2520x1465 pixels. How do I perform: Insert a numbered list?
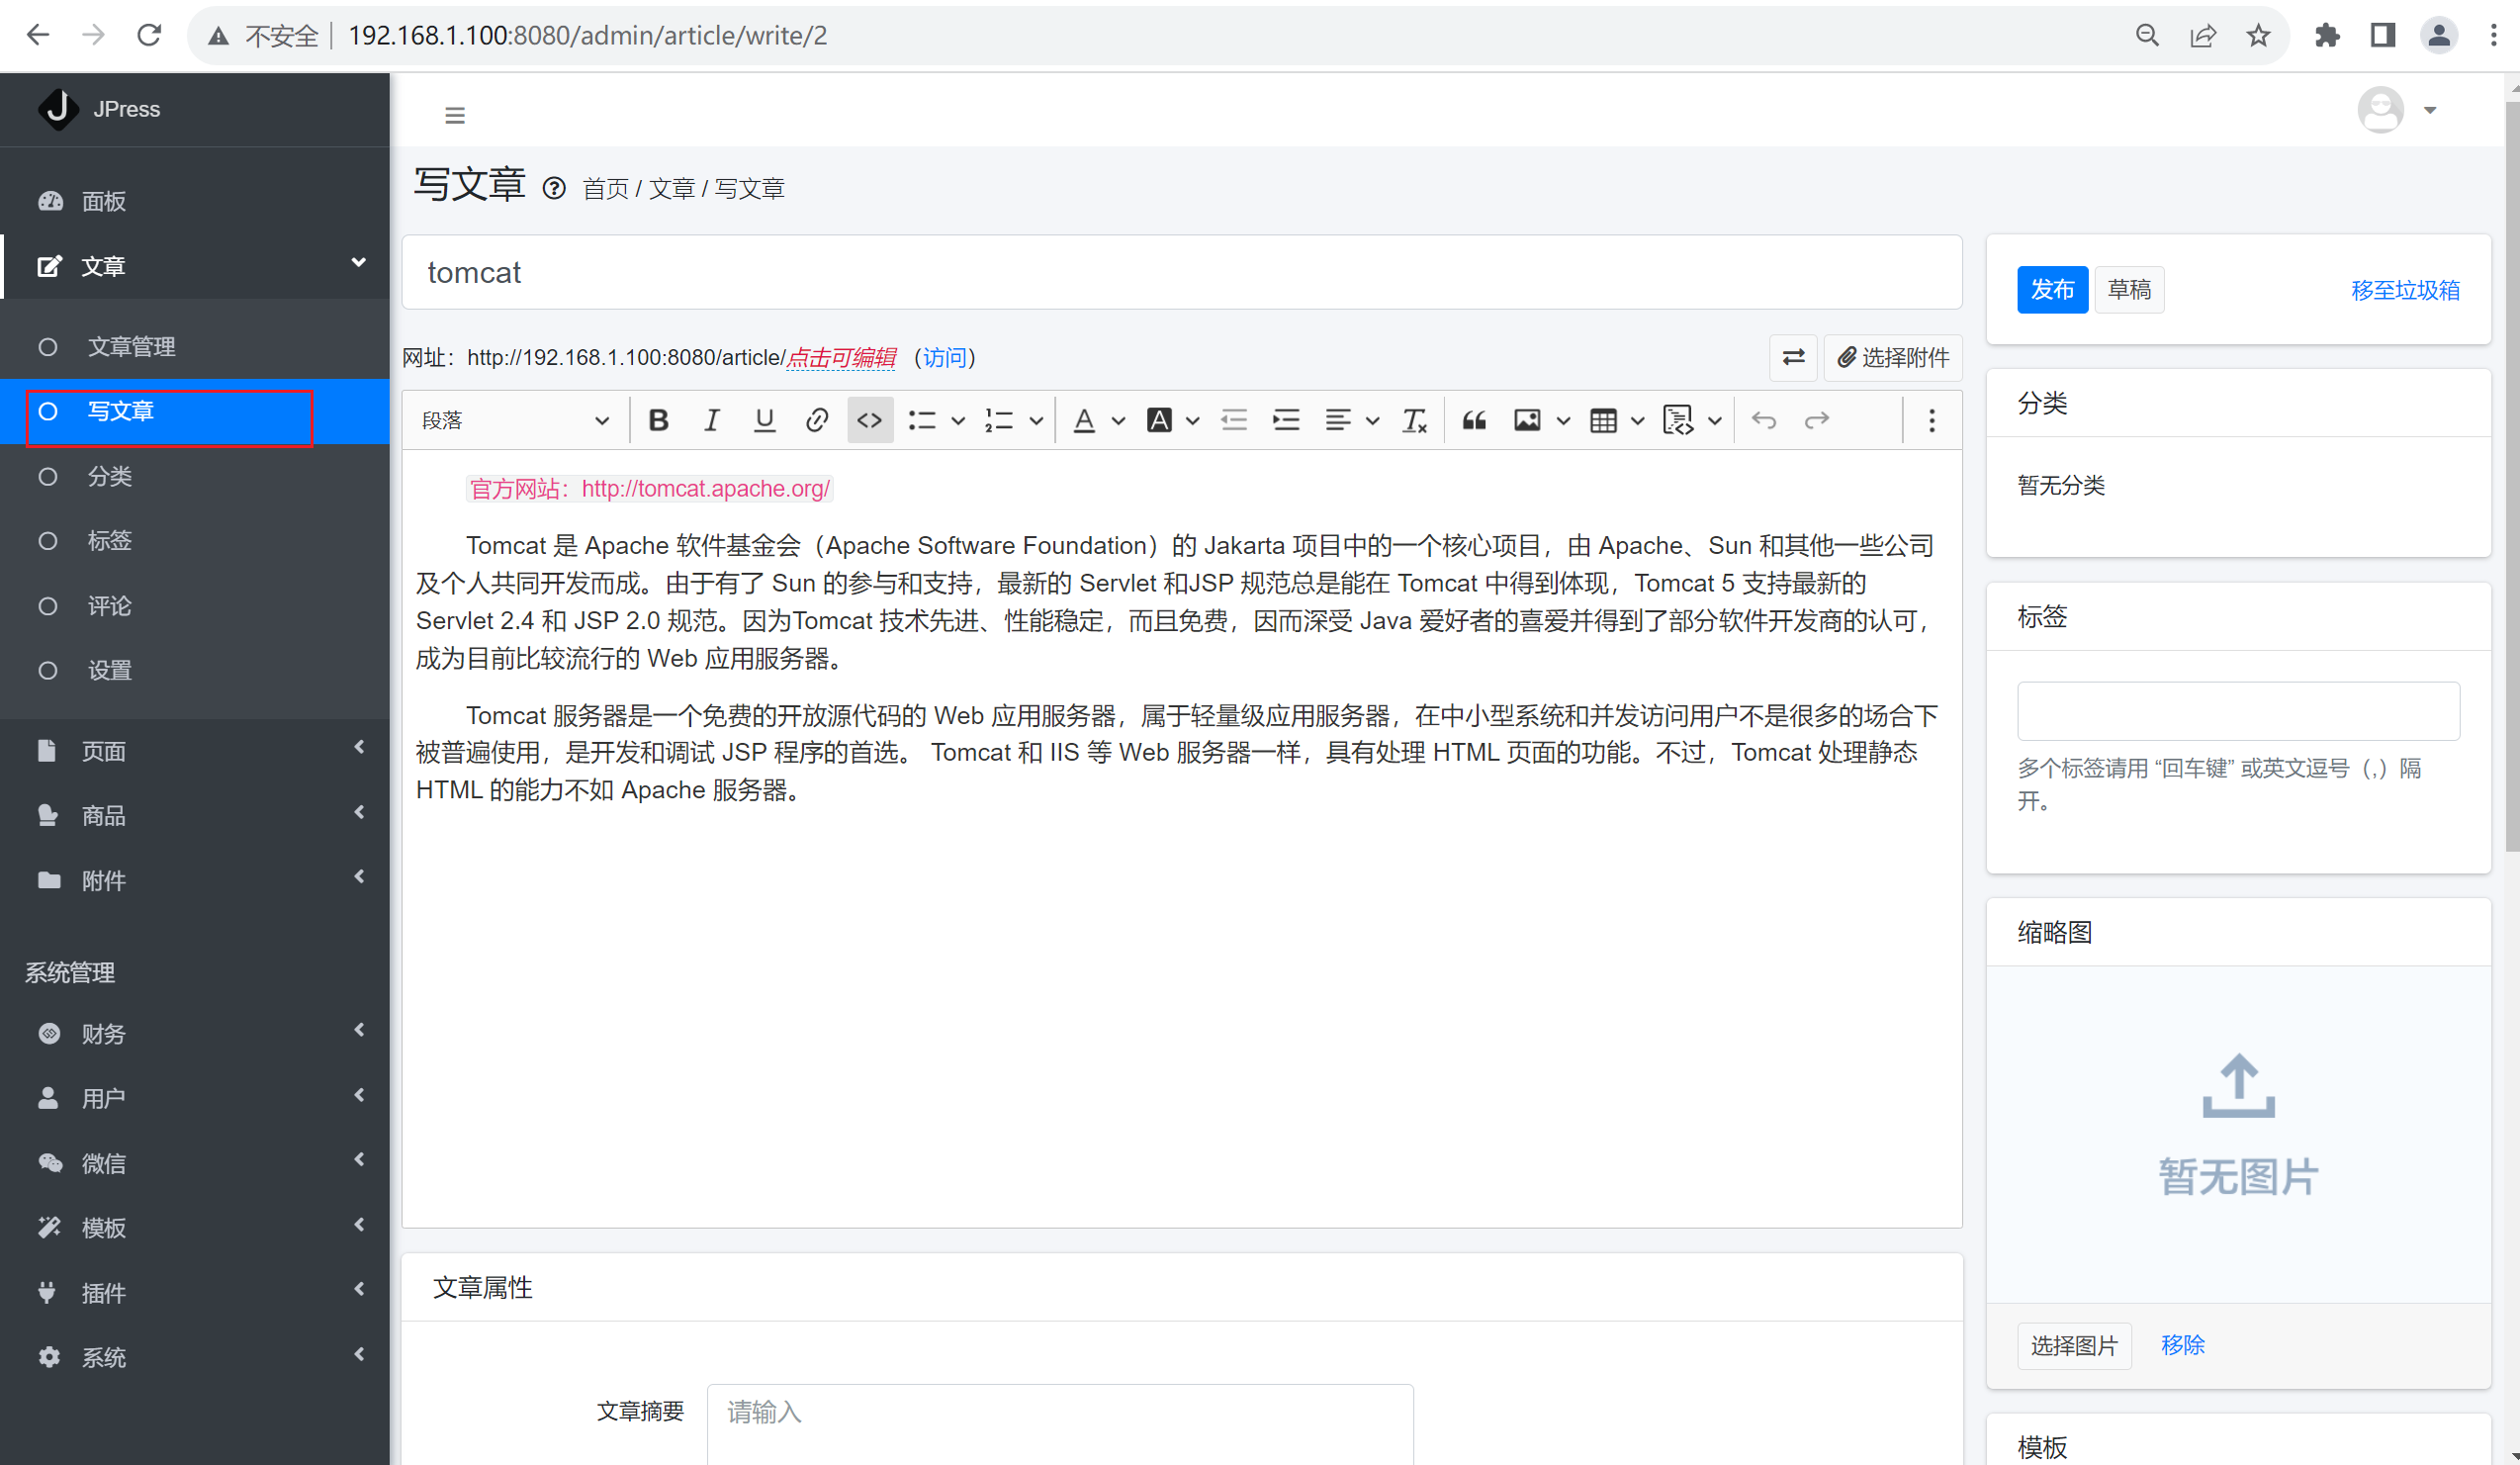point(999,421)
